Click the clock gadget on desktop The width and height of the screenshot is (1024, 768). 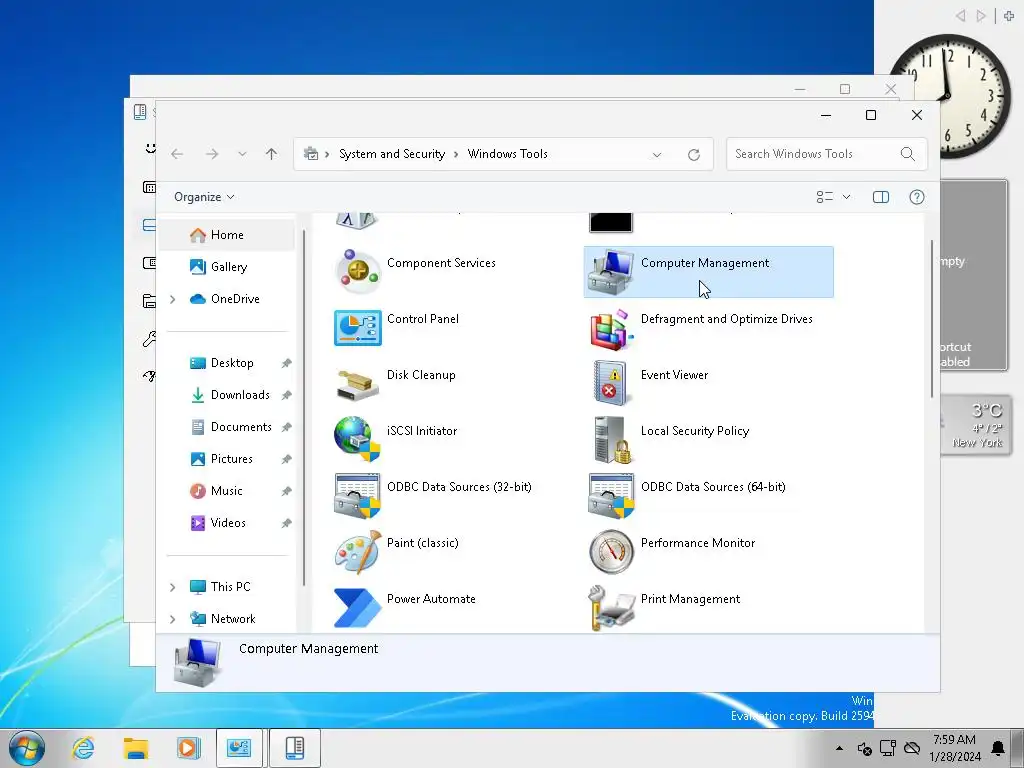(950, 96)
